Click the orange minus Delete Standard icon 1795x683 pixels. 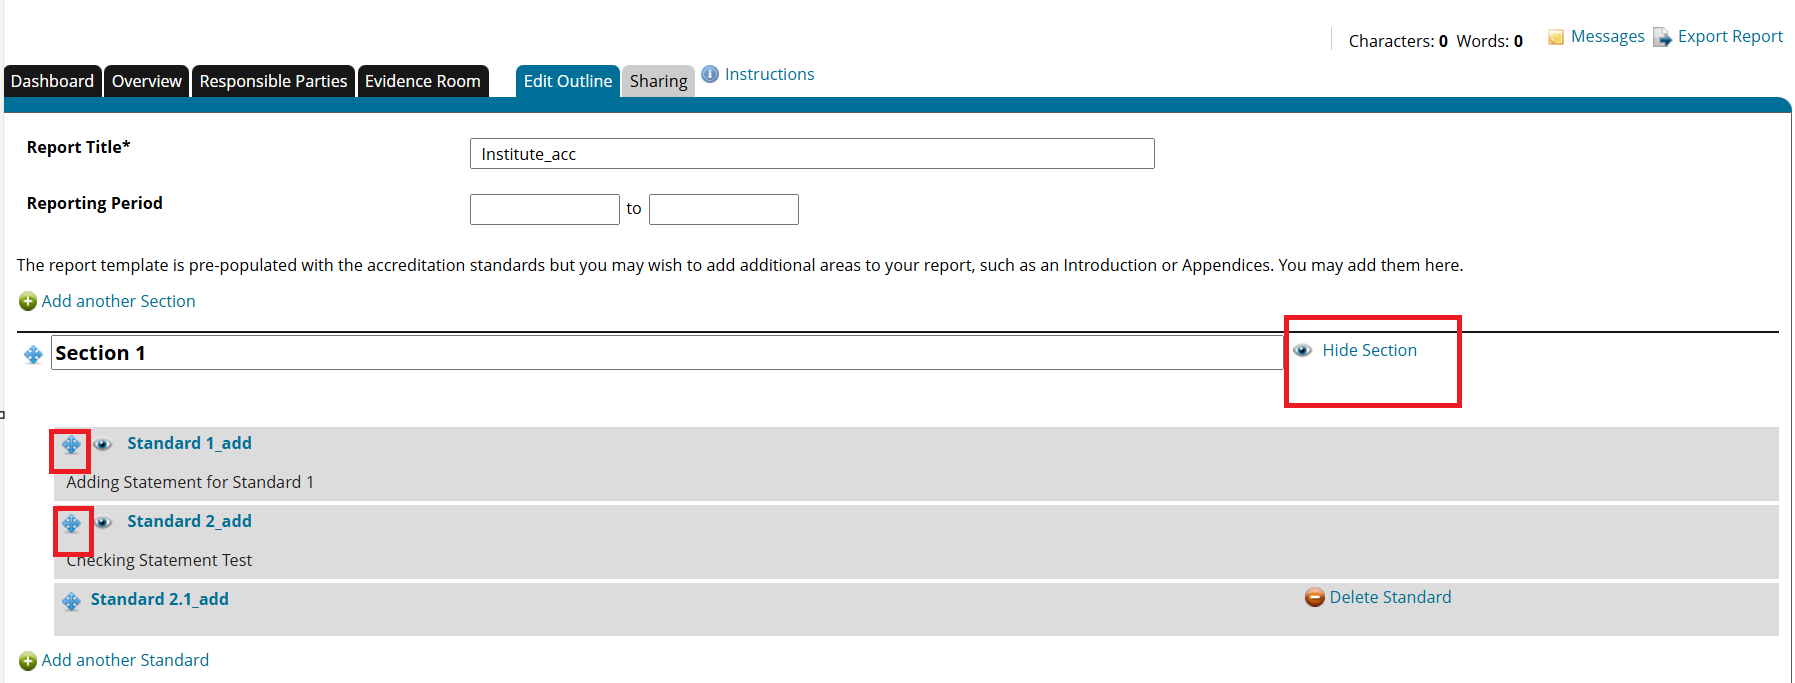tap(1315, 597)
